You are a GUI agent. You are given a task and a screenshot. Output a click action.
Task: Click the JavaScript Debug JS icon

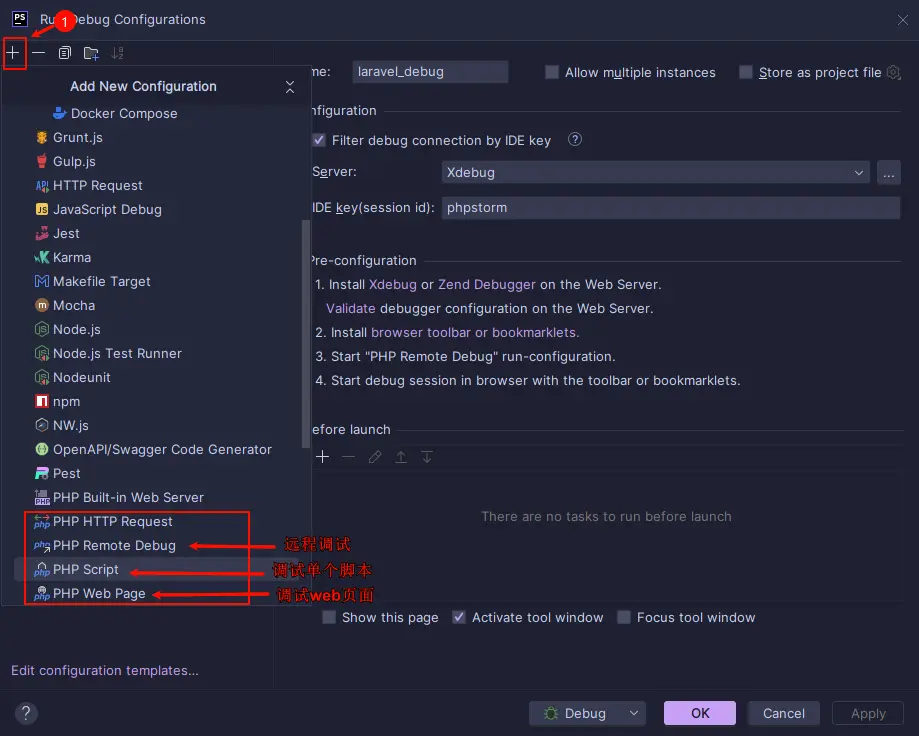(x=42, y=209)
